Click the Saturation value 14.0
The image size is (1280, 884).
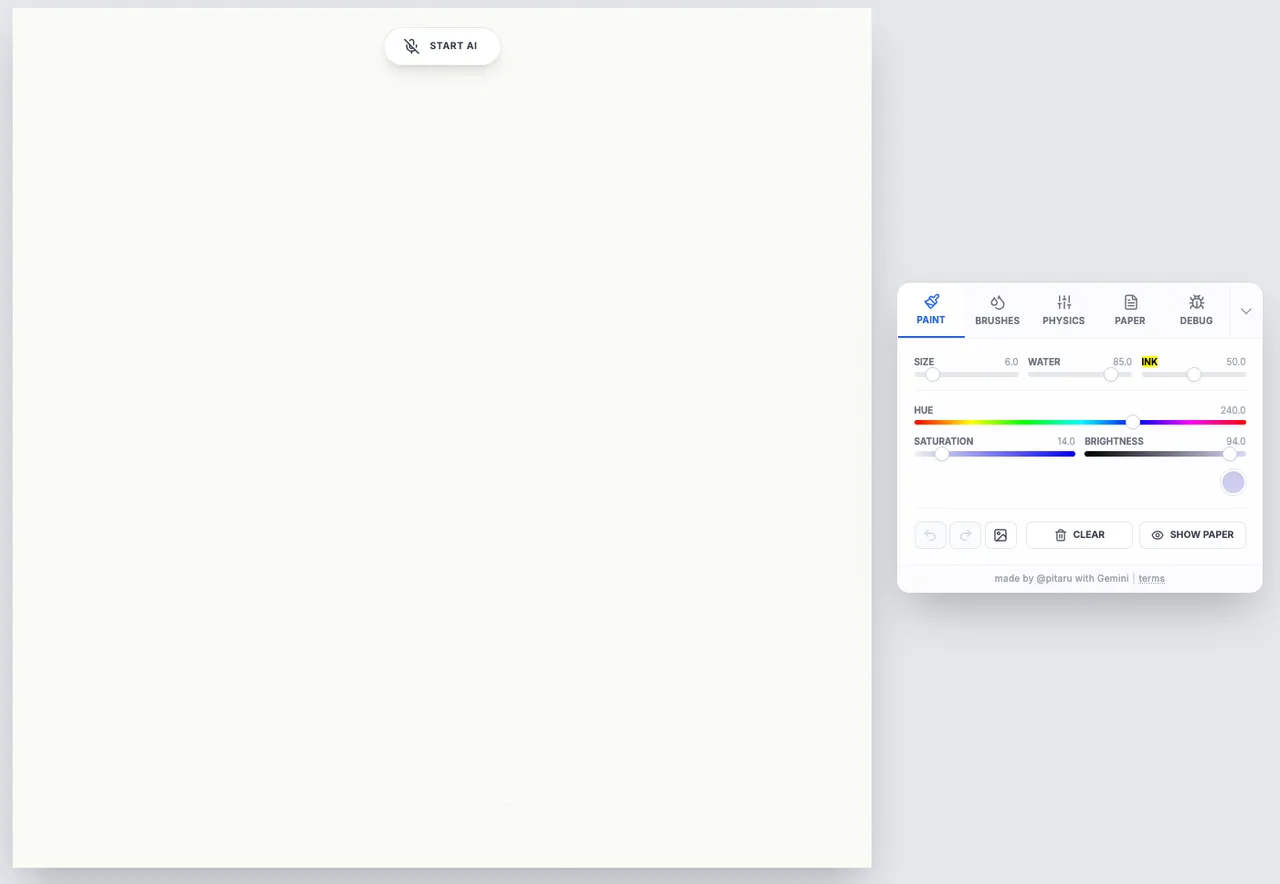tap(1066, 441)
